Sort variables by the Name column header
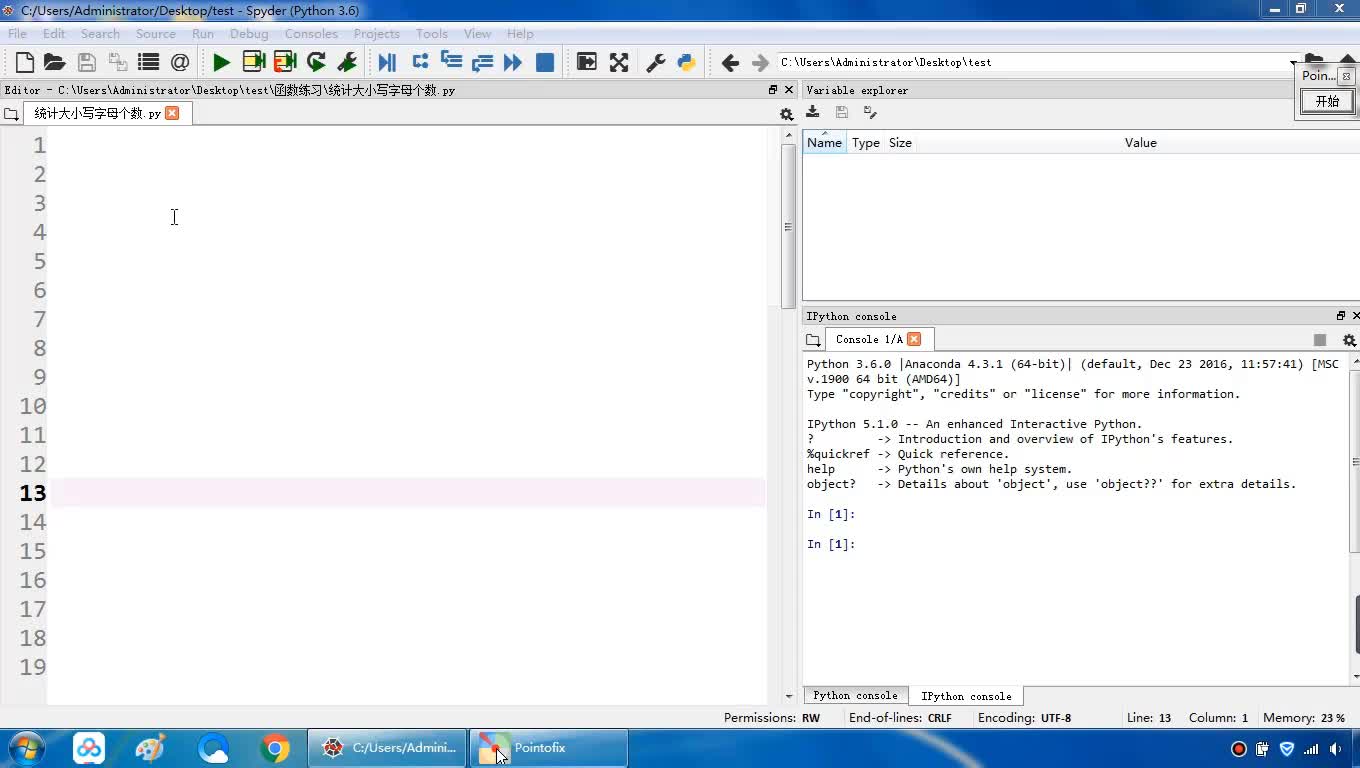This screenshot has width=1360, height=768. point(824,143)
